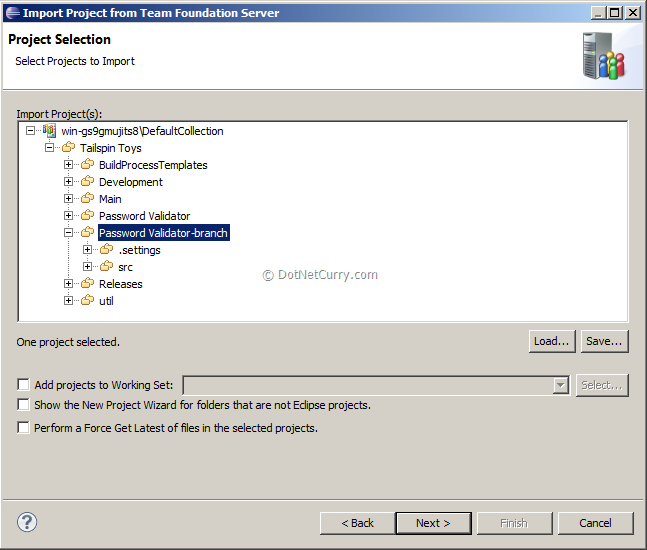Select the Password Validator-branch tree item
Screen dimensions: 647x550
coord(163,233)
